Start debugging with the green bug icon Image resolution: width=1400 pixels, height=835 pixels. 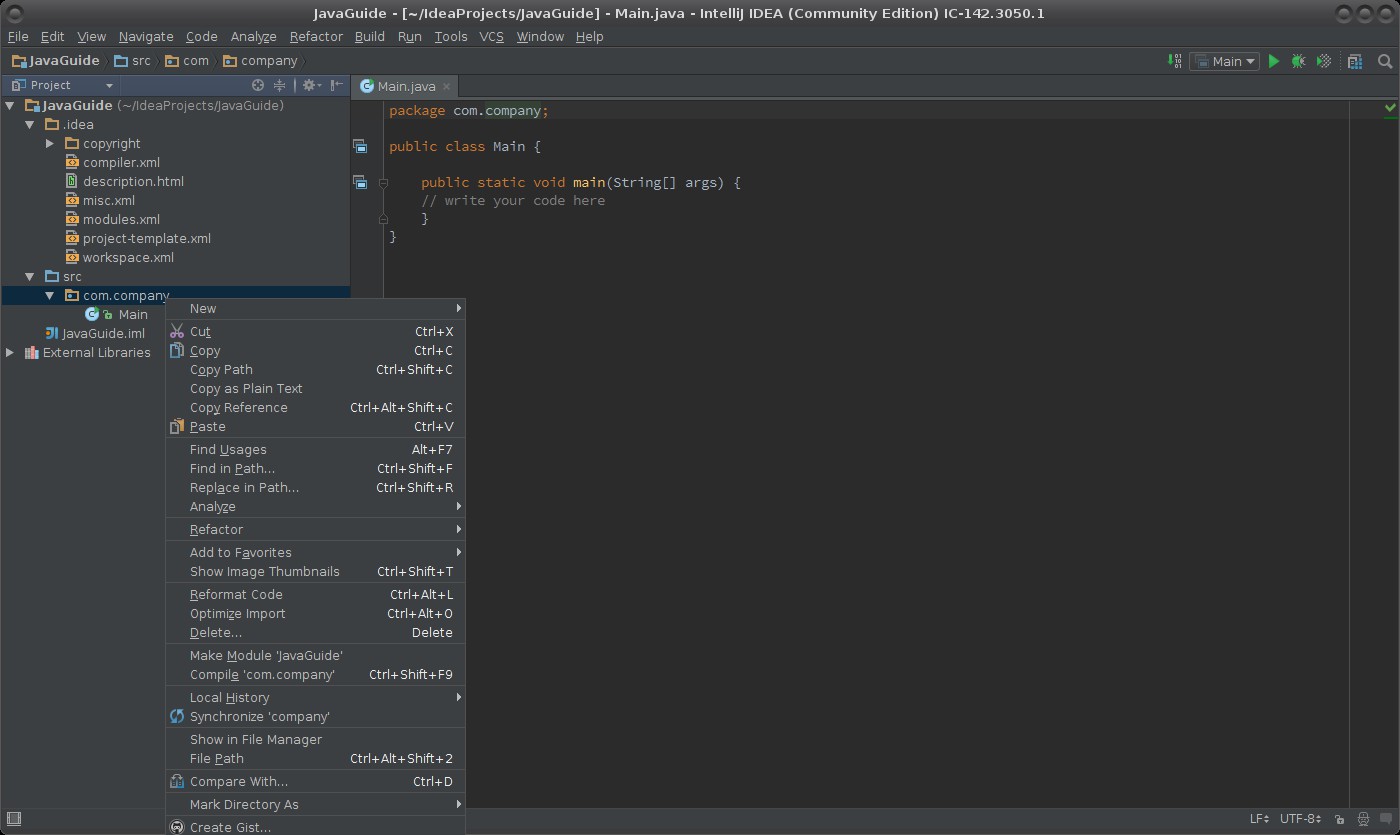coord(1298,61)
